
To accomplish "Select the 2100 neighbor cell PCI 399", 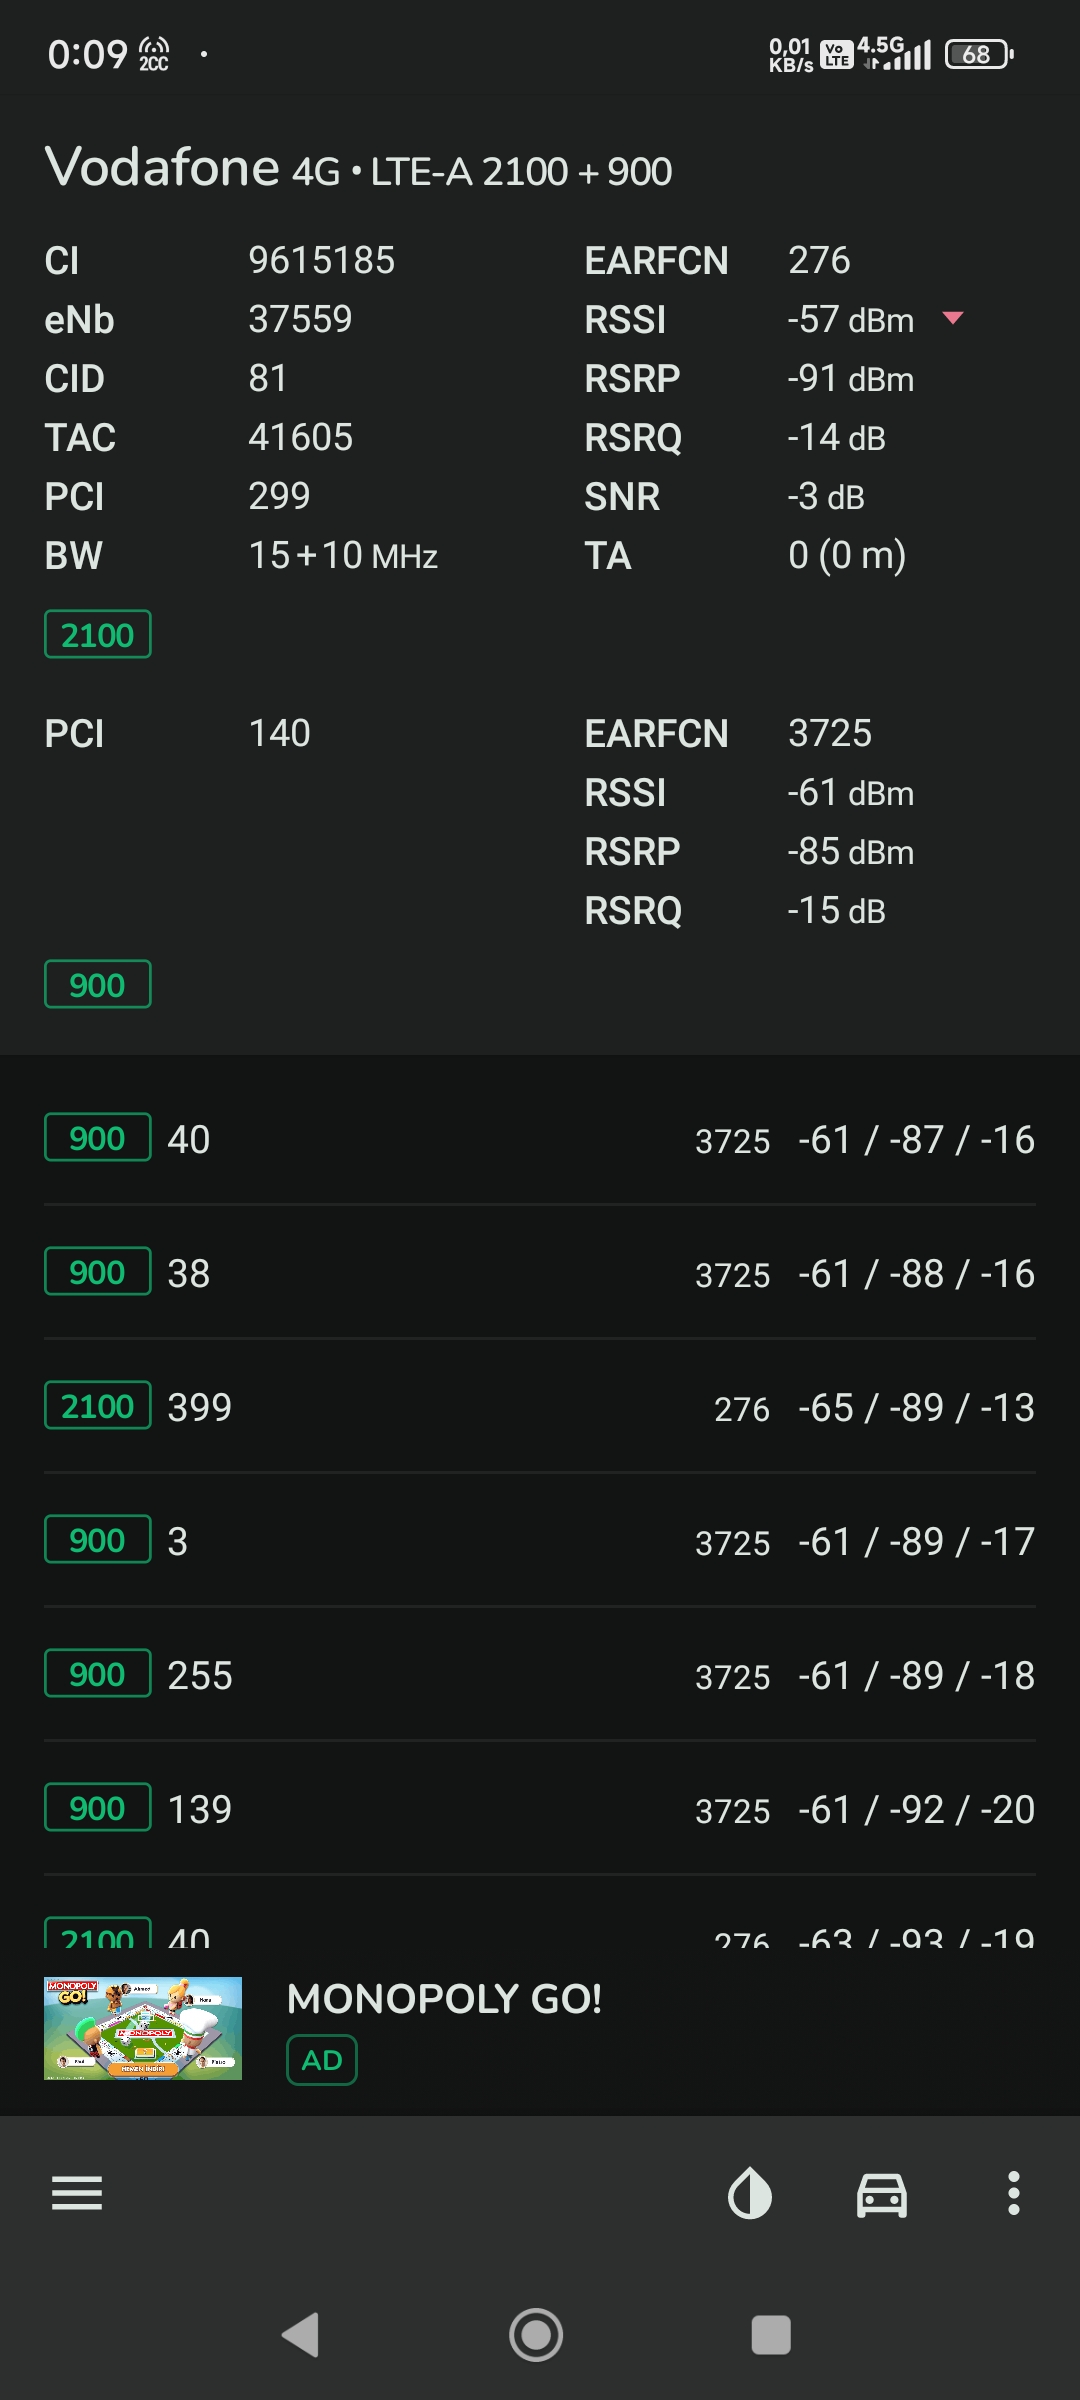I will pyautogui.click(x=540, y=1406).
